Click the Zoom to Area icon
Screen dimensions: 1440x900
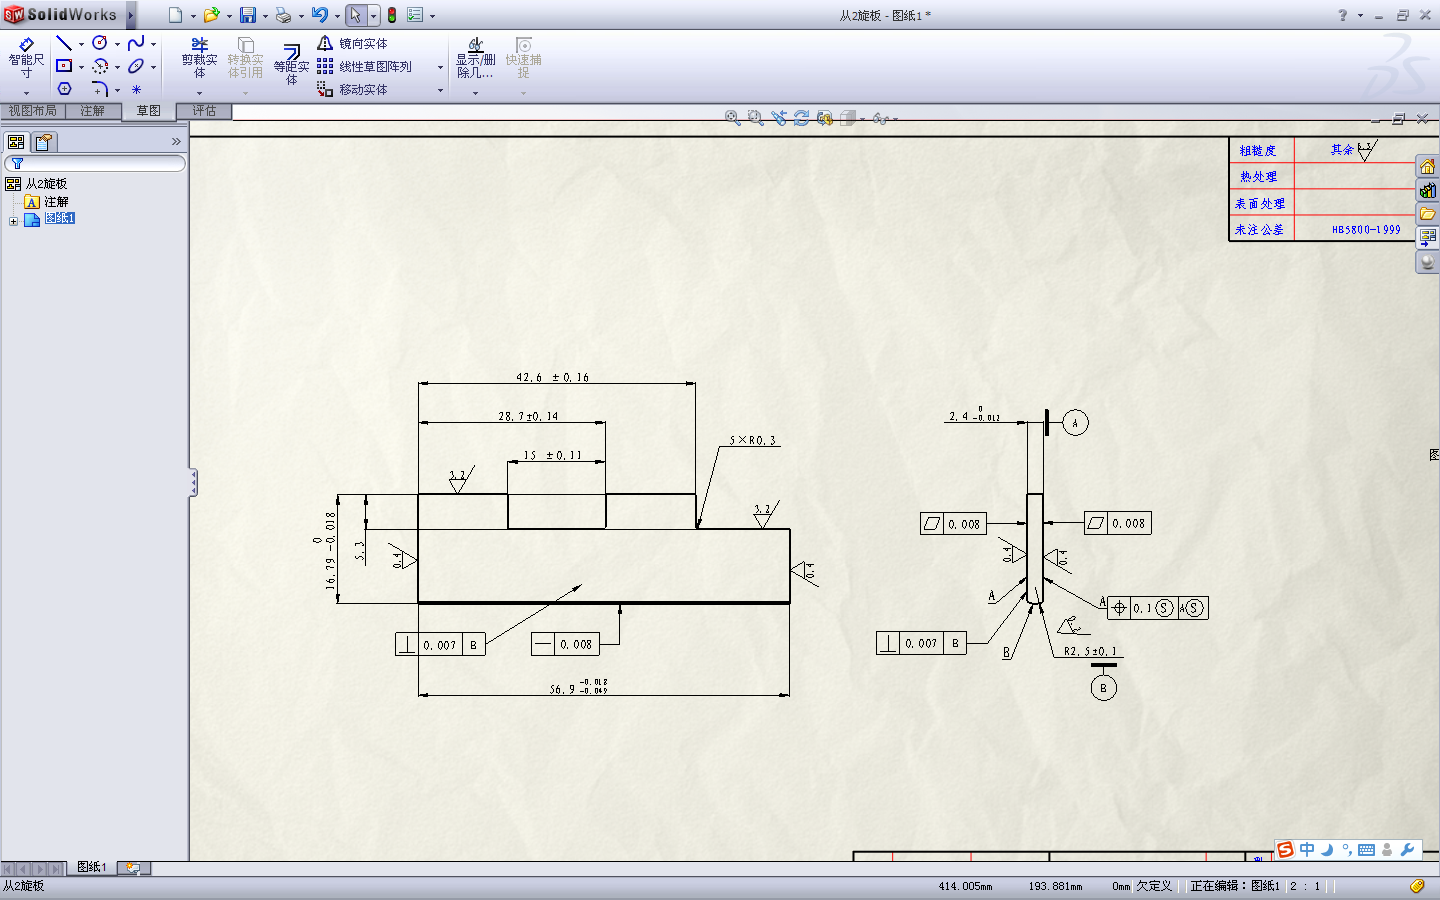756,118
